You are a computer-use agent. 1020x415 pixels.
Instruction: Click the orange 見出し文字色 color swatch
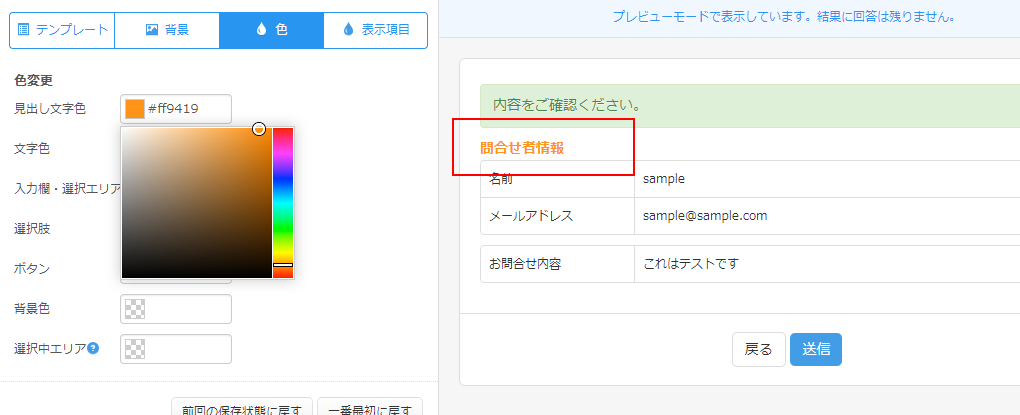point(135,109)
